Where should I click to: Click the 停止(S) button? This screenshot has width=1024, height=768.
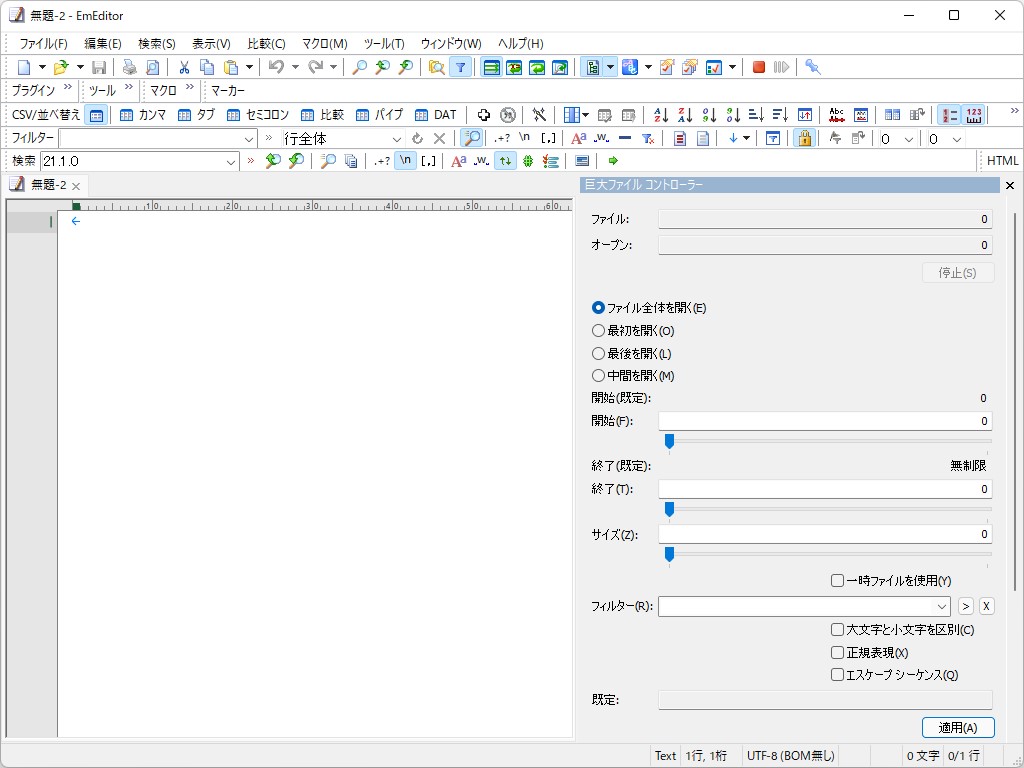point(957,271)
